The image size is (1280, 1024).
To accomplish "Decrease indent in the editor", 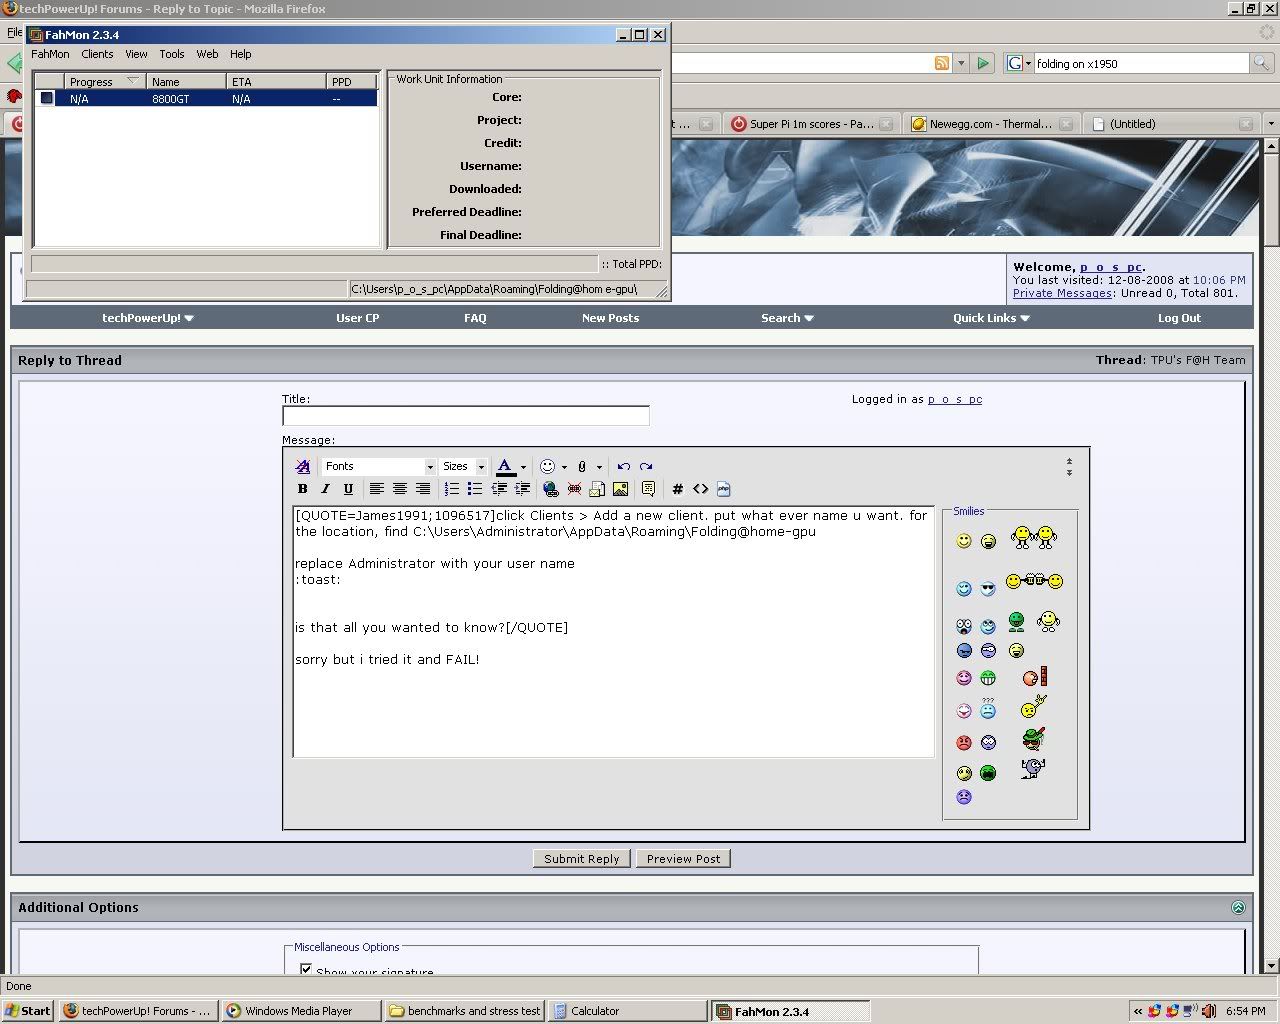I will [499, 489].
